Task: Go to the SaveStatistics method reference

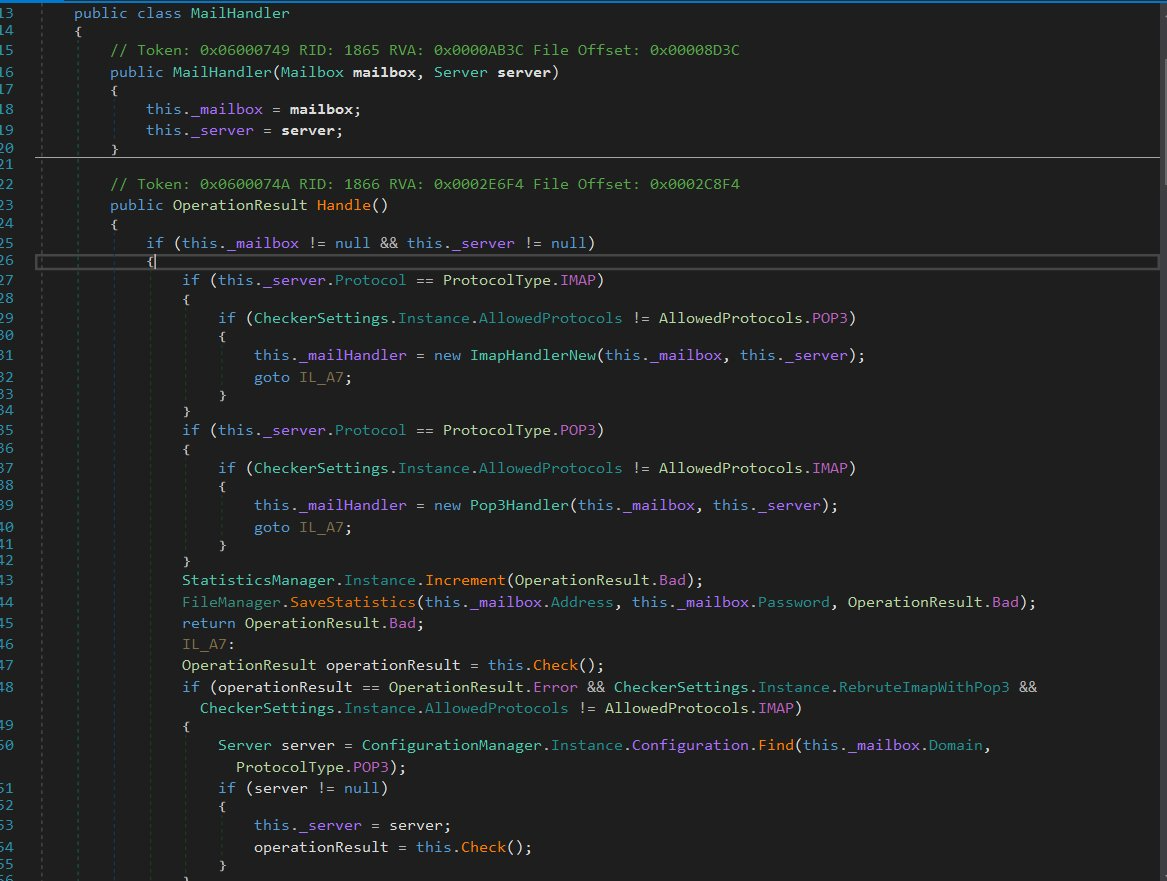Action: pyautogui.click(x=353, y=601)
